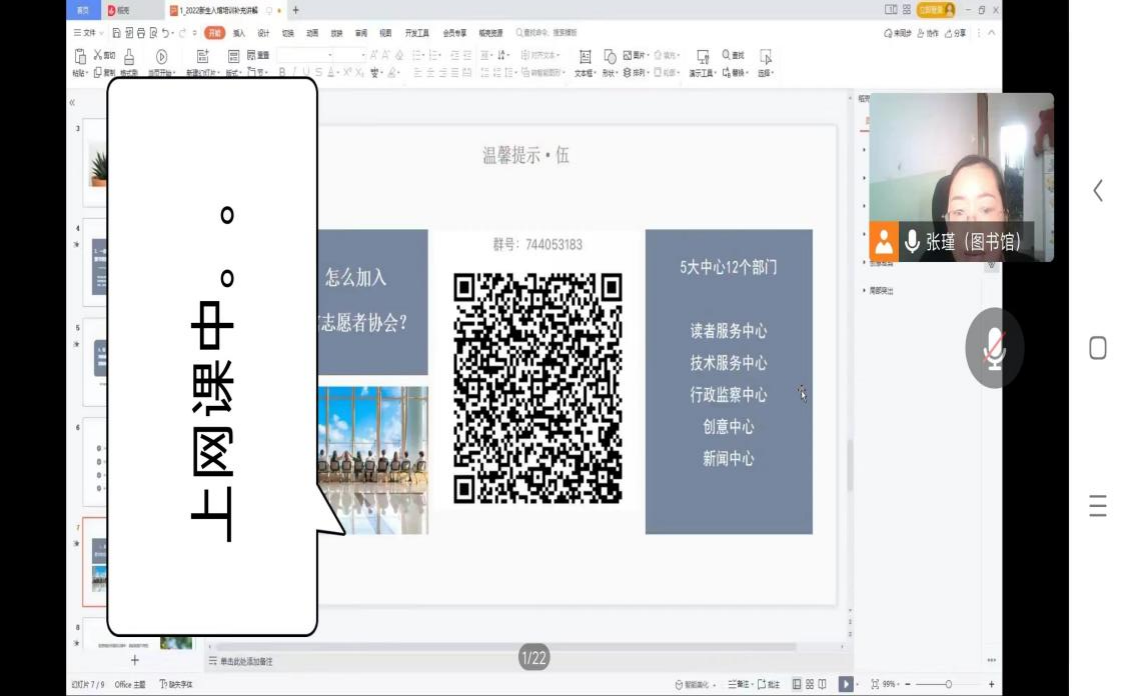1128x696 pixels.
Task: Click the zoom in plus button
Action: (x=991, y=684)
